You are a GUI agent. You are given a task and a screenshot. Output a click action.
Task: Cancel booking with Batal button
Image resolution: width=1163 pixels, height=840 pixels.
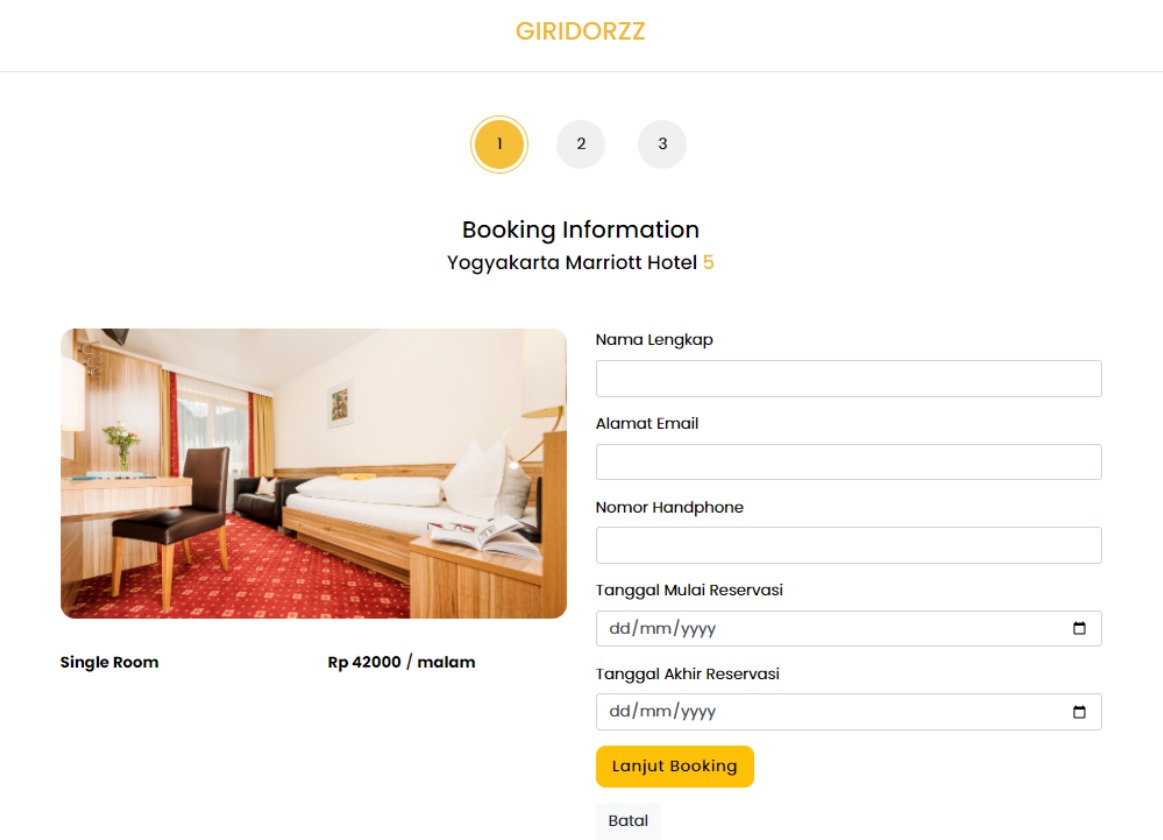coord(628,821)
